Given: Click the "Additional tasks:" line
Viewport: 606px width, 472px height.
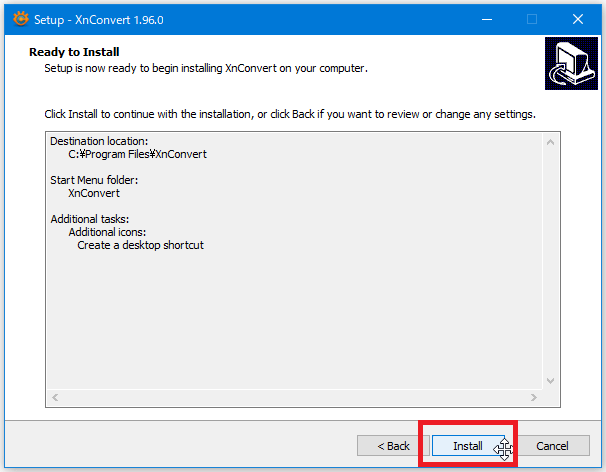Looking at the screenshot, I should click(90, 219).
